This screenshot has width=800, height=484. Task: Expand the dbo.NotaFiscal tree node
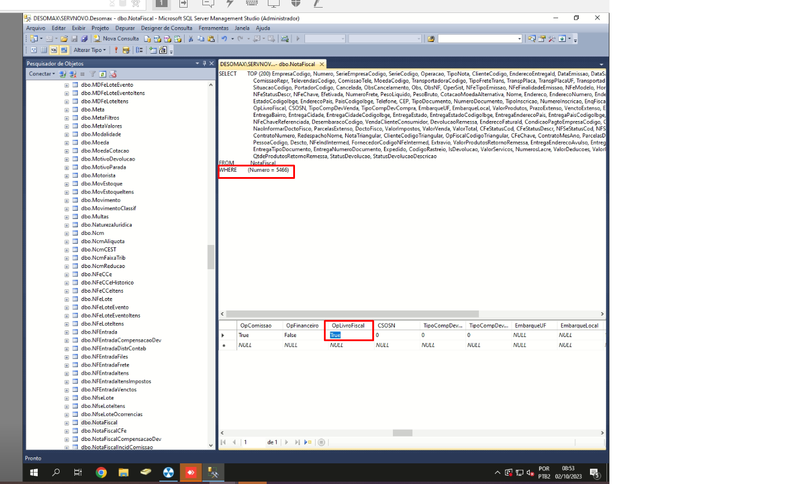point(66,423)
